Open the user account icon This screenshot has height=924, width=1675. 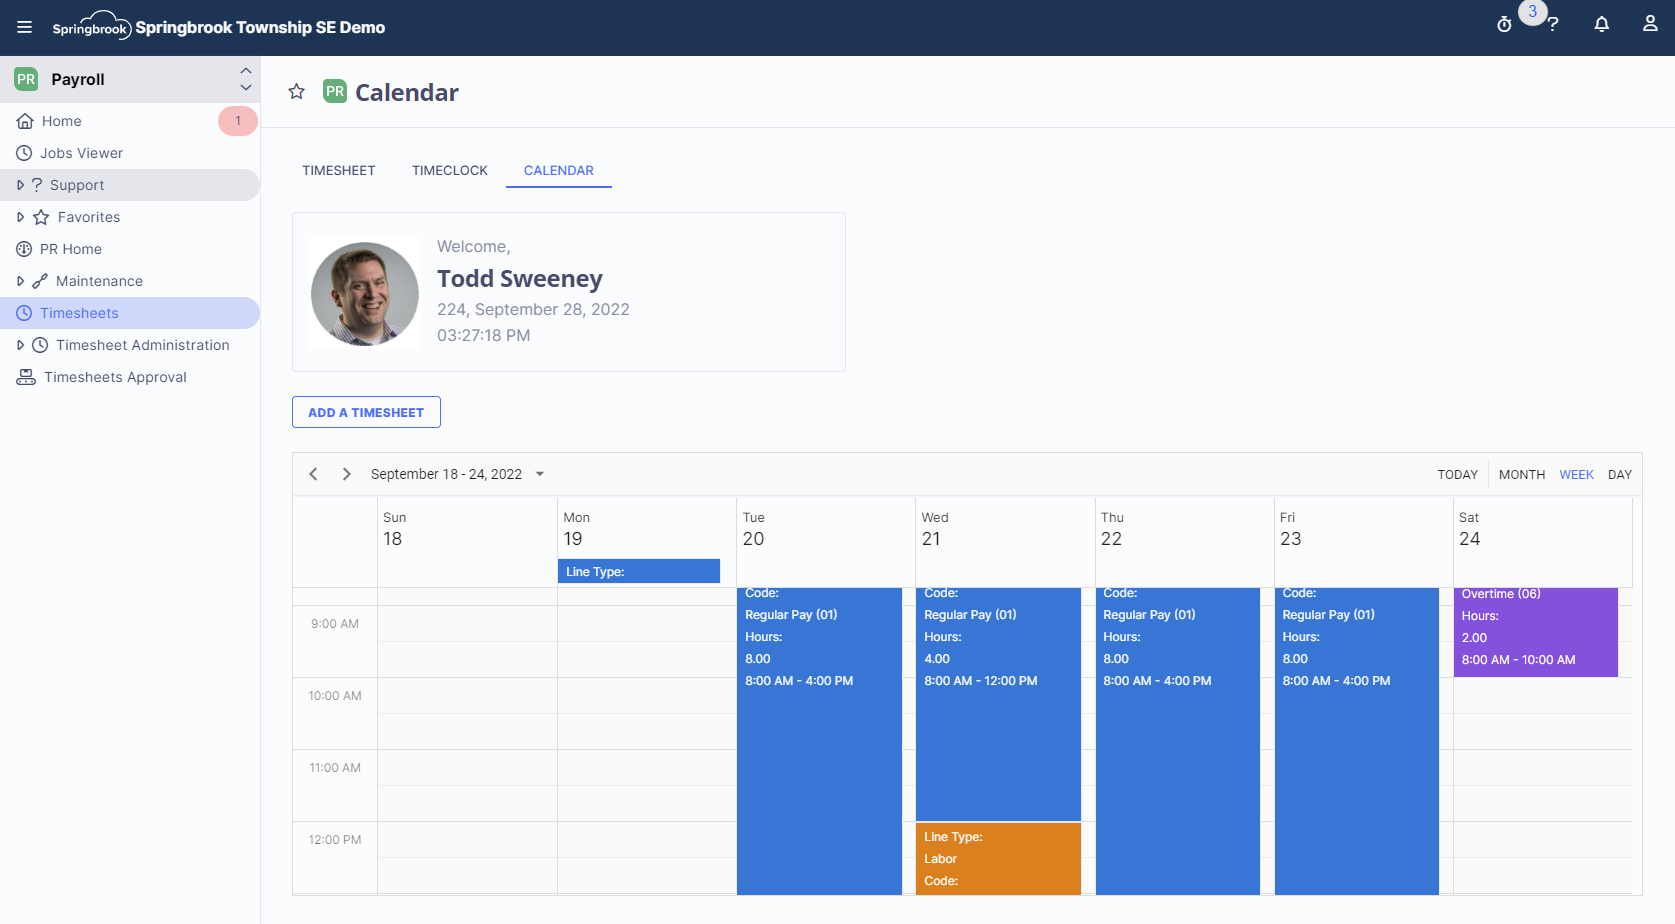pos(1650,22)
